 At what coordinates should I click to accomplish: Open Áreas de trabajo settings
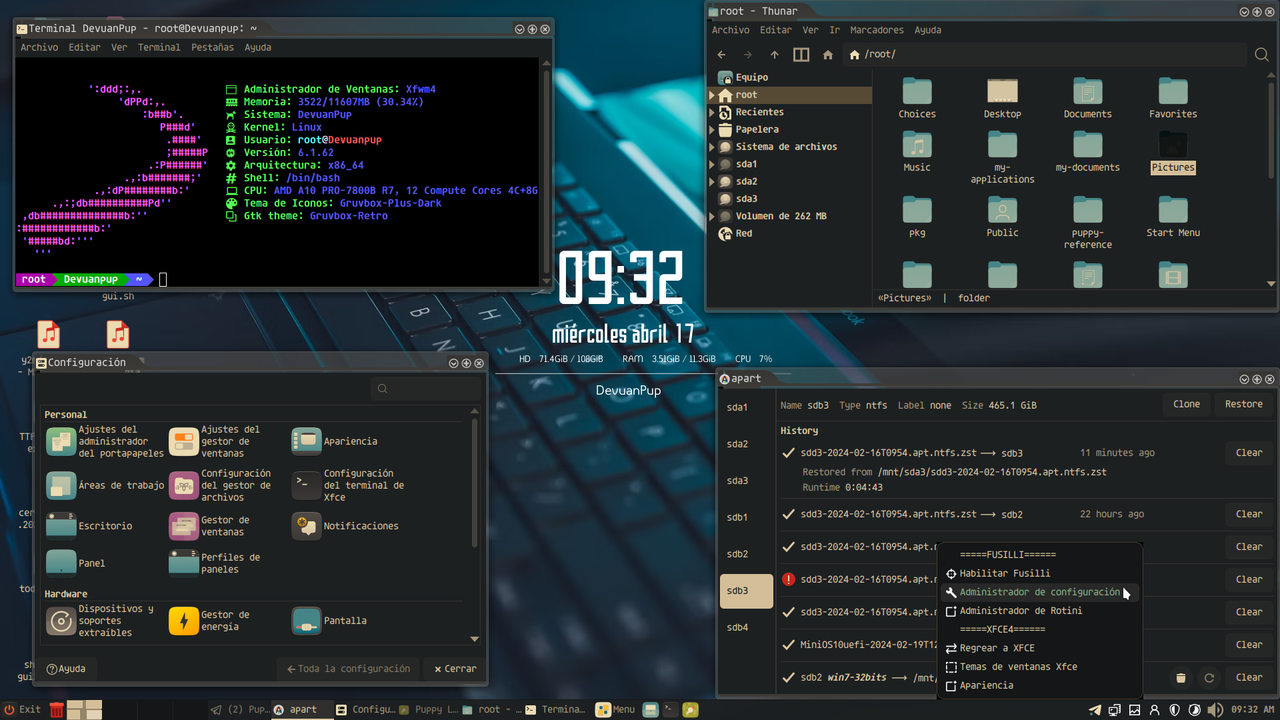coord(106,485)
